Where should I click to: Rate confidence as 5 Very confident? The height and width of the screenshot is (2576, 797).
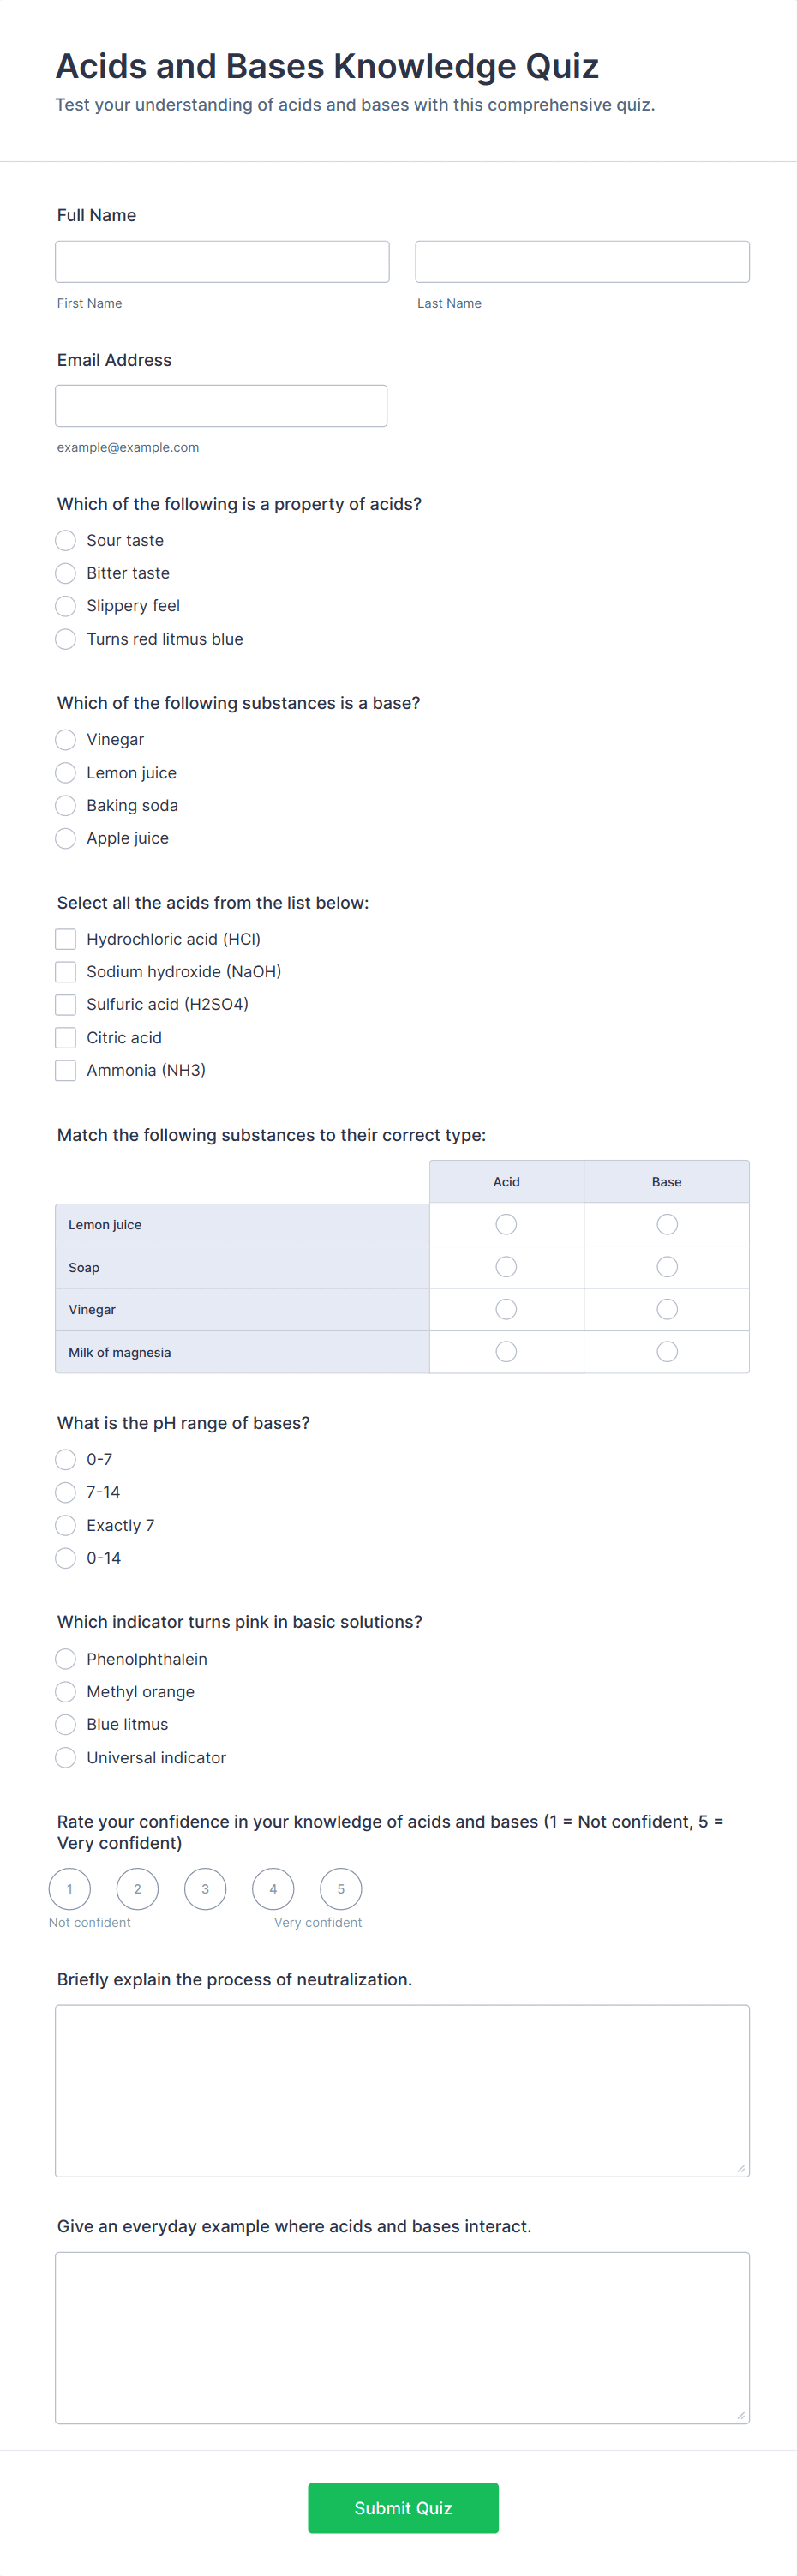tap(341, 1889)
